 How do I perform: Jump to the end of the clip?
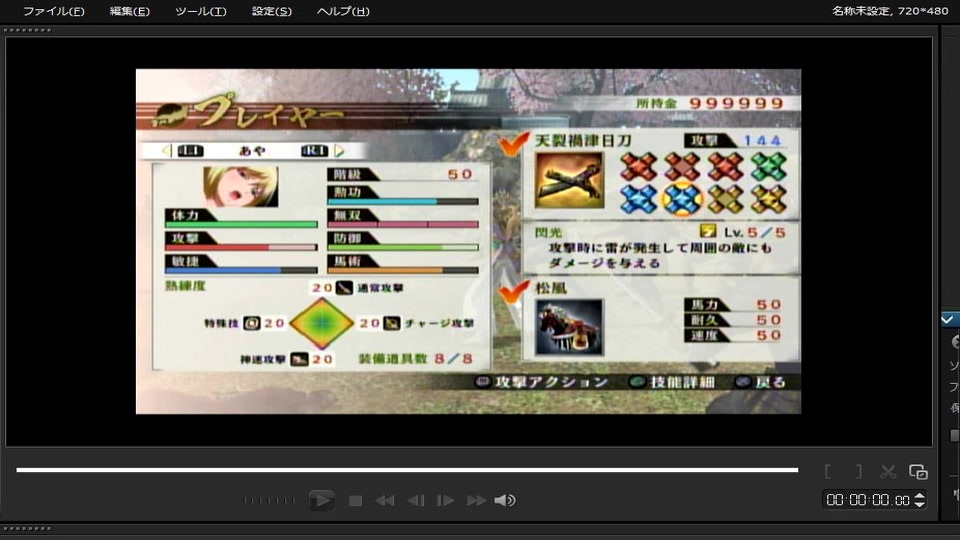coord(476,501)
